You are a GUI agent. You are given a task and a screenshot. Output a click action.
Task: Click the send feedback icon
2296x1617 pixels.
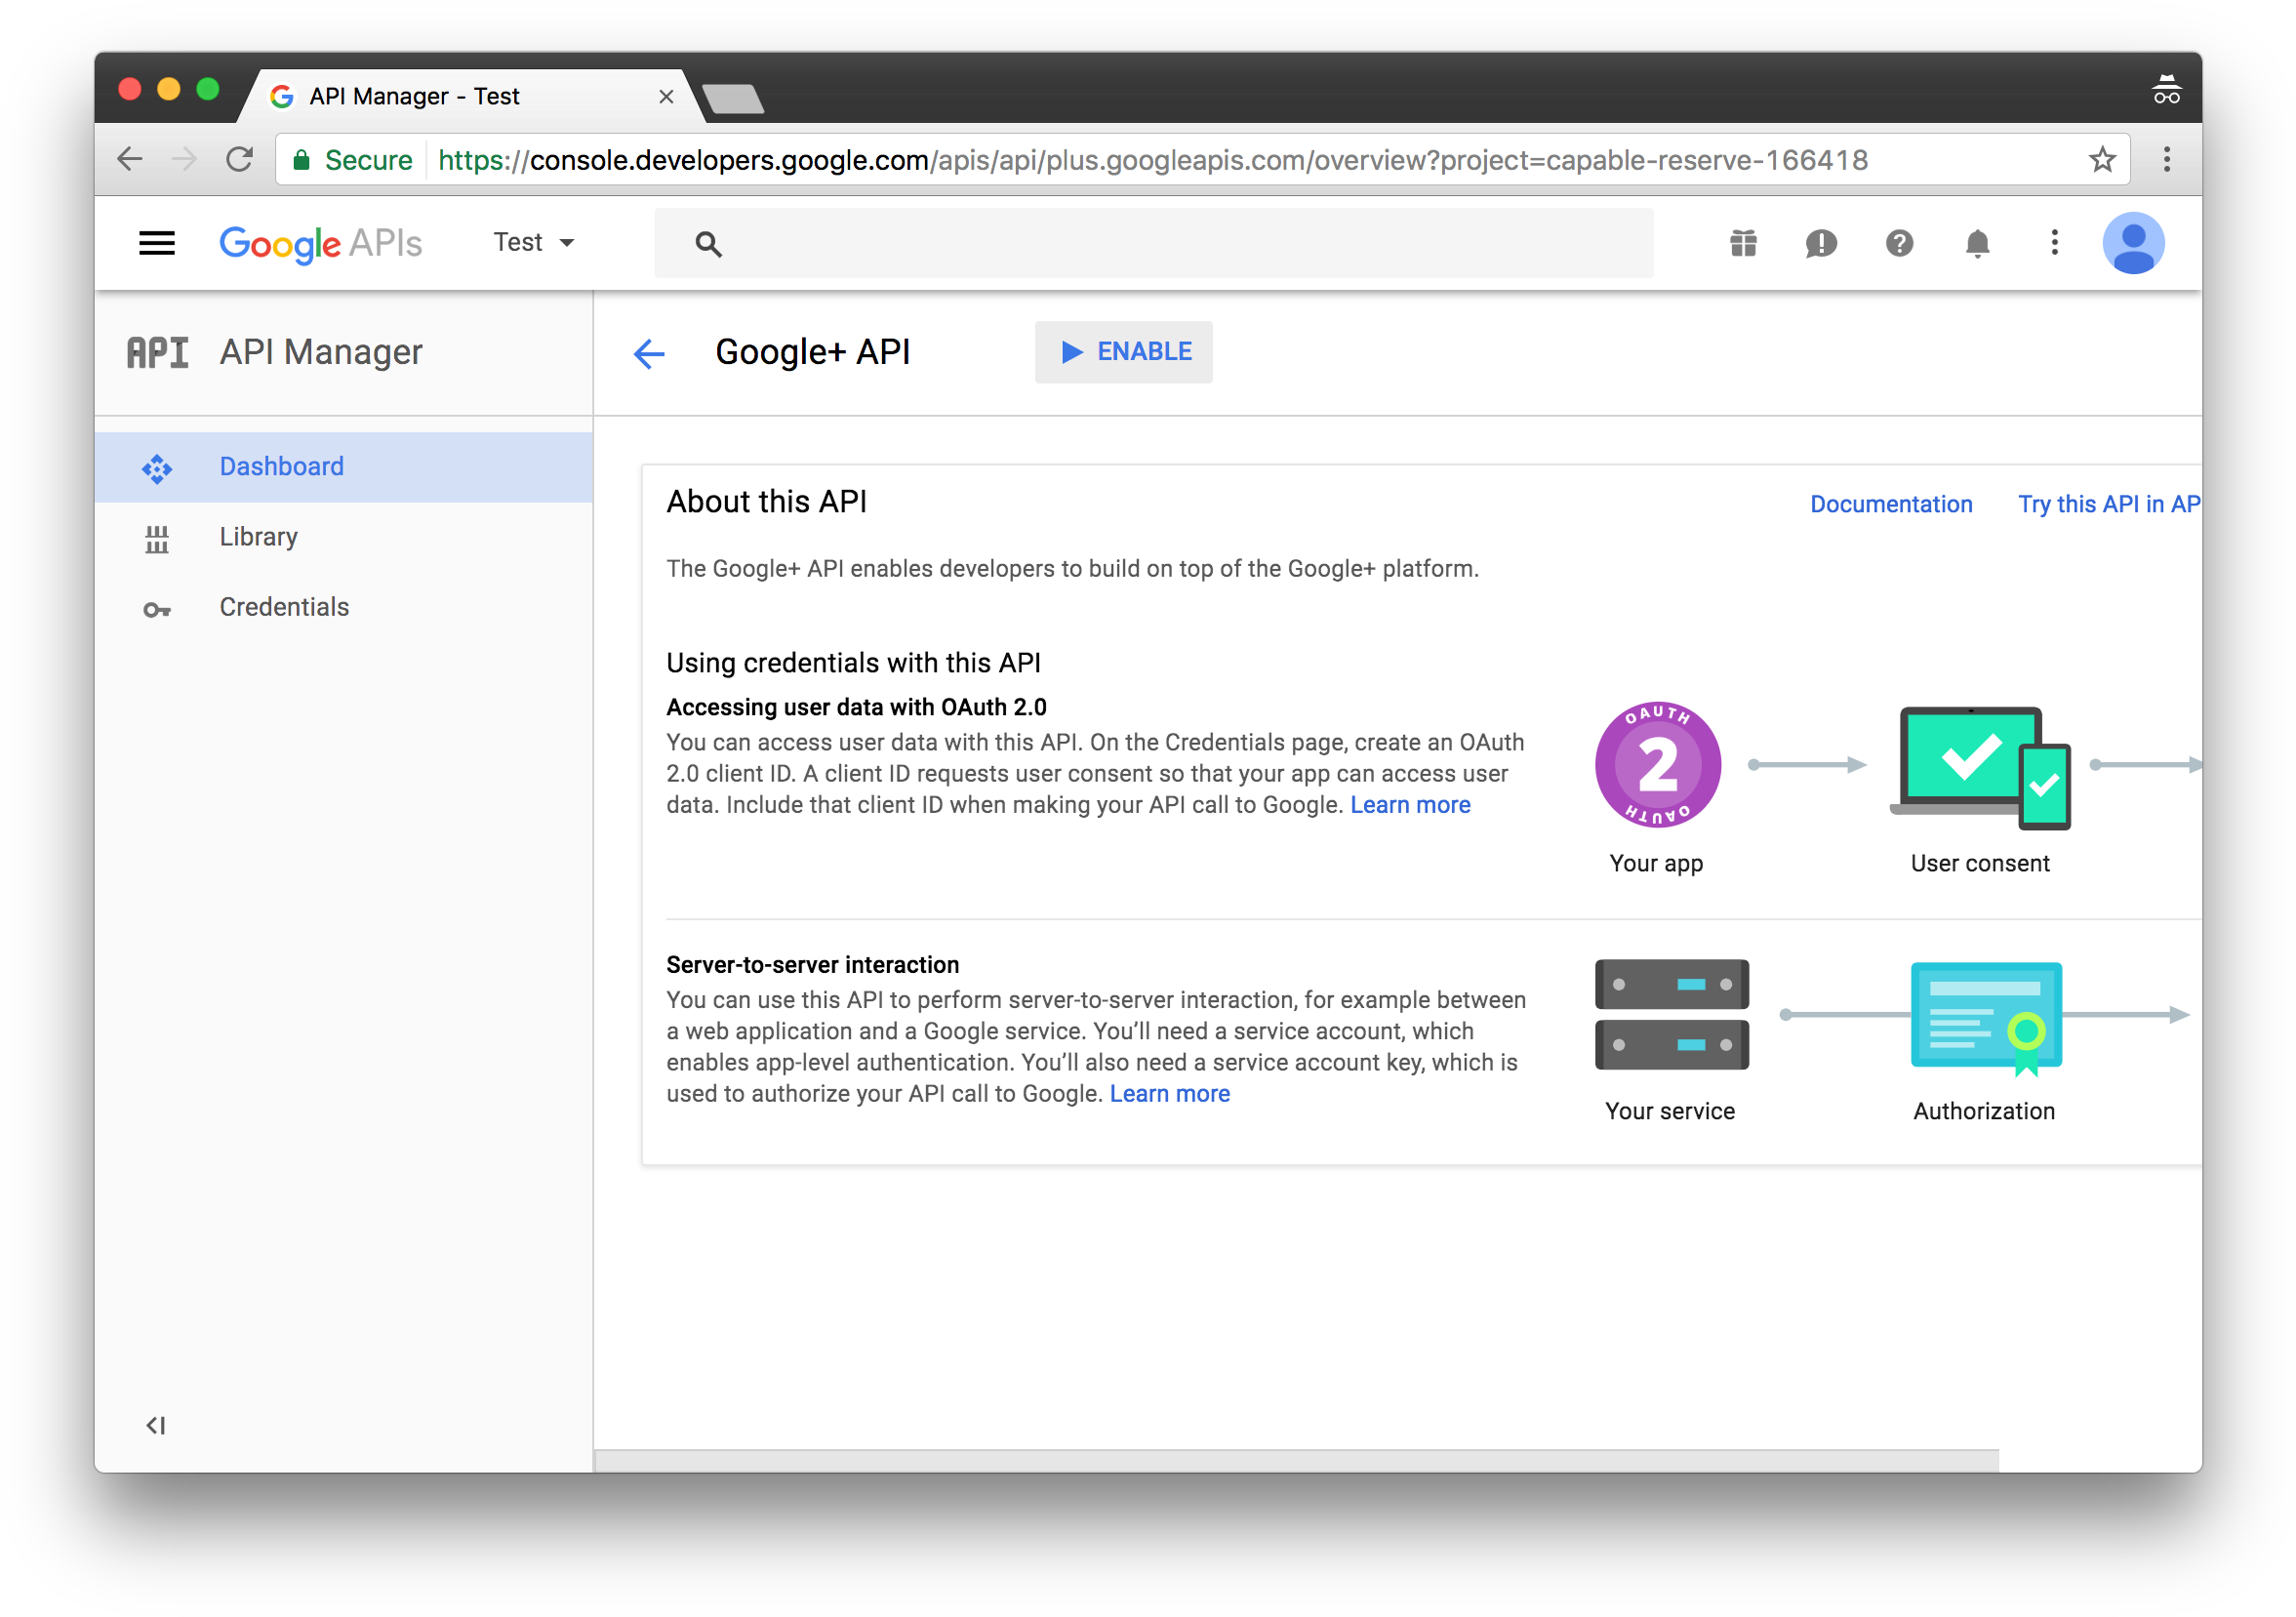point(1821,243)
